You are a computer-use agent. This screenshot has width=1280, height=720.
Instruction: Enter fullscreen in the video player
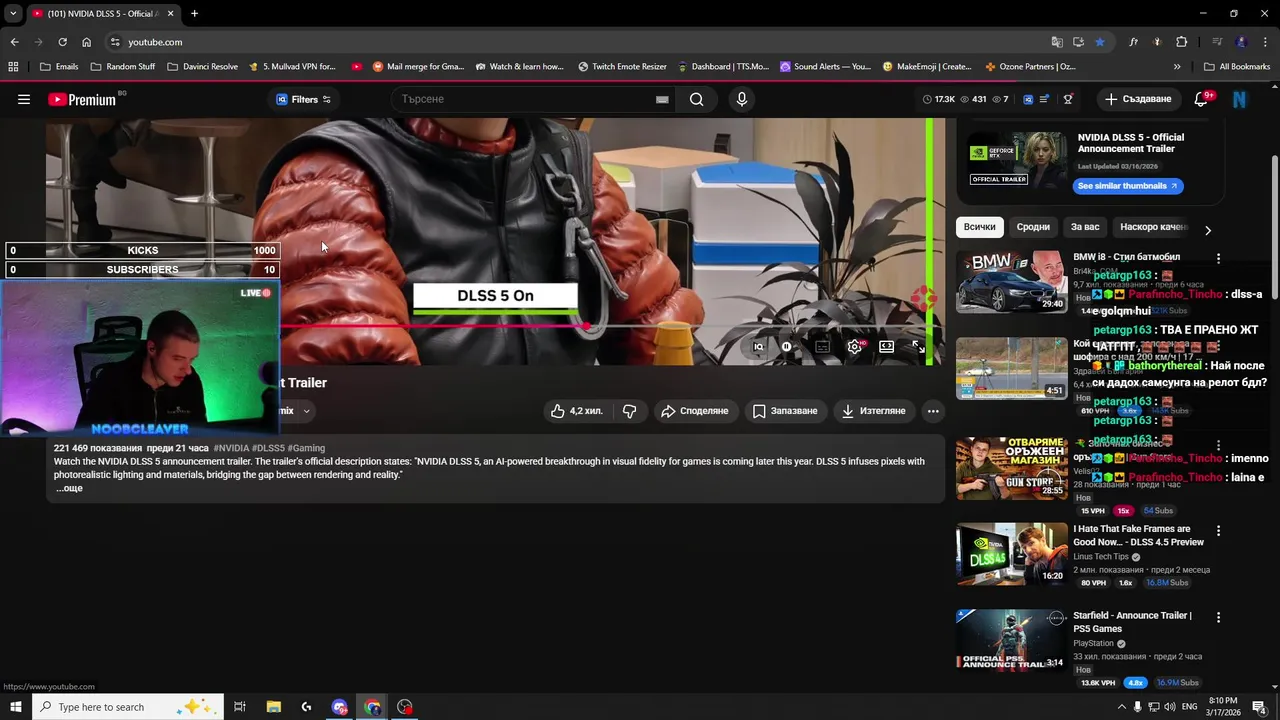[918, 346]
